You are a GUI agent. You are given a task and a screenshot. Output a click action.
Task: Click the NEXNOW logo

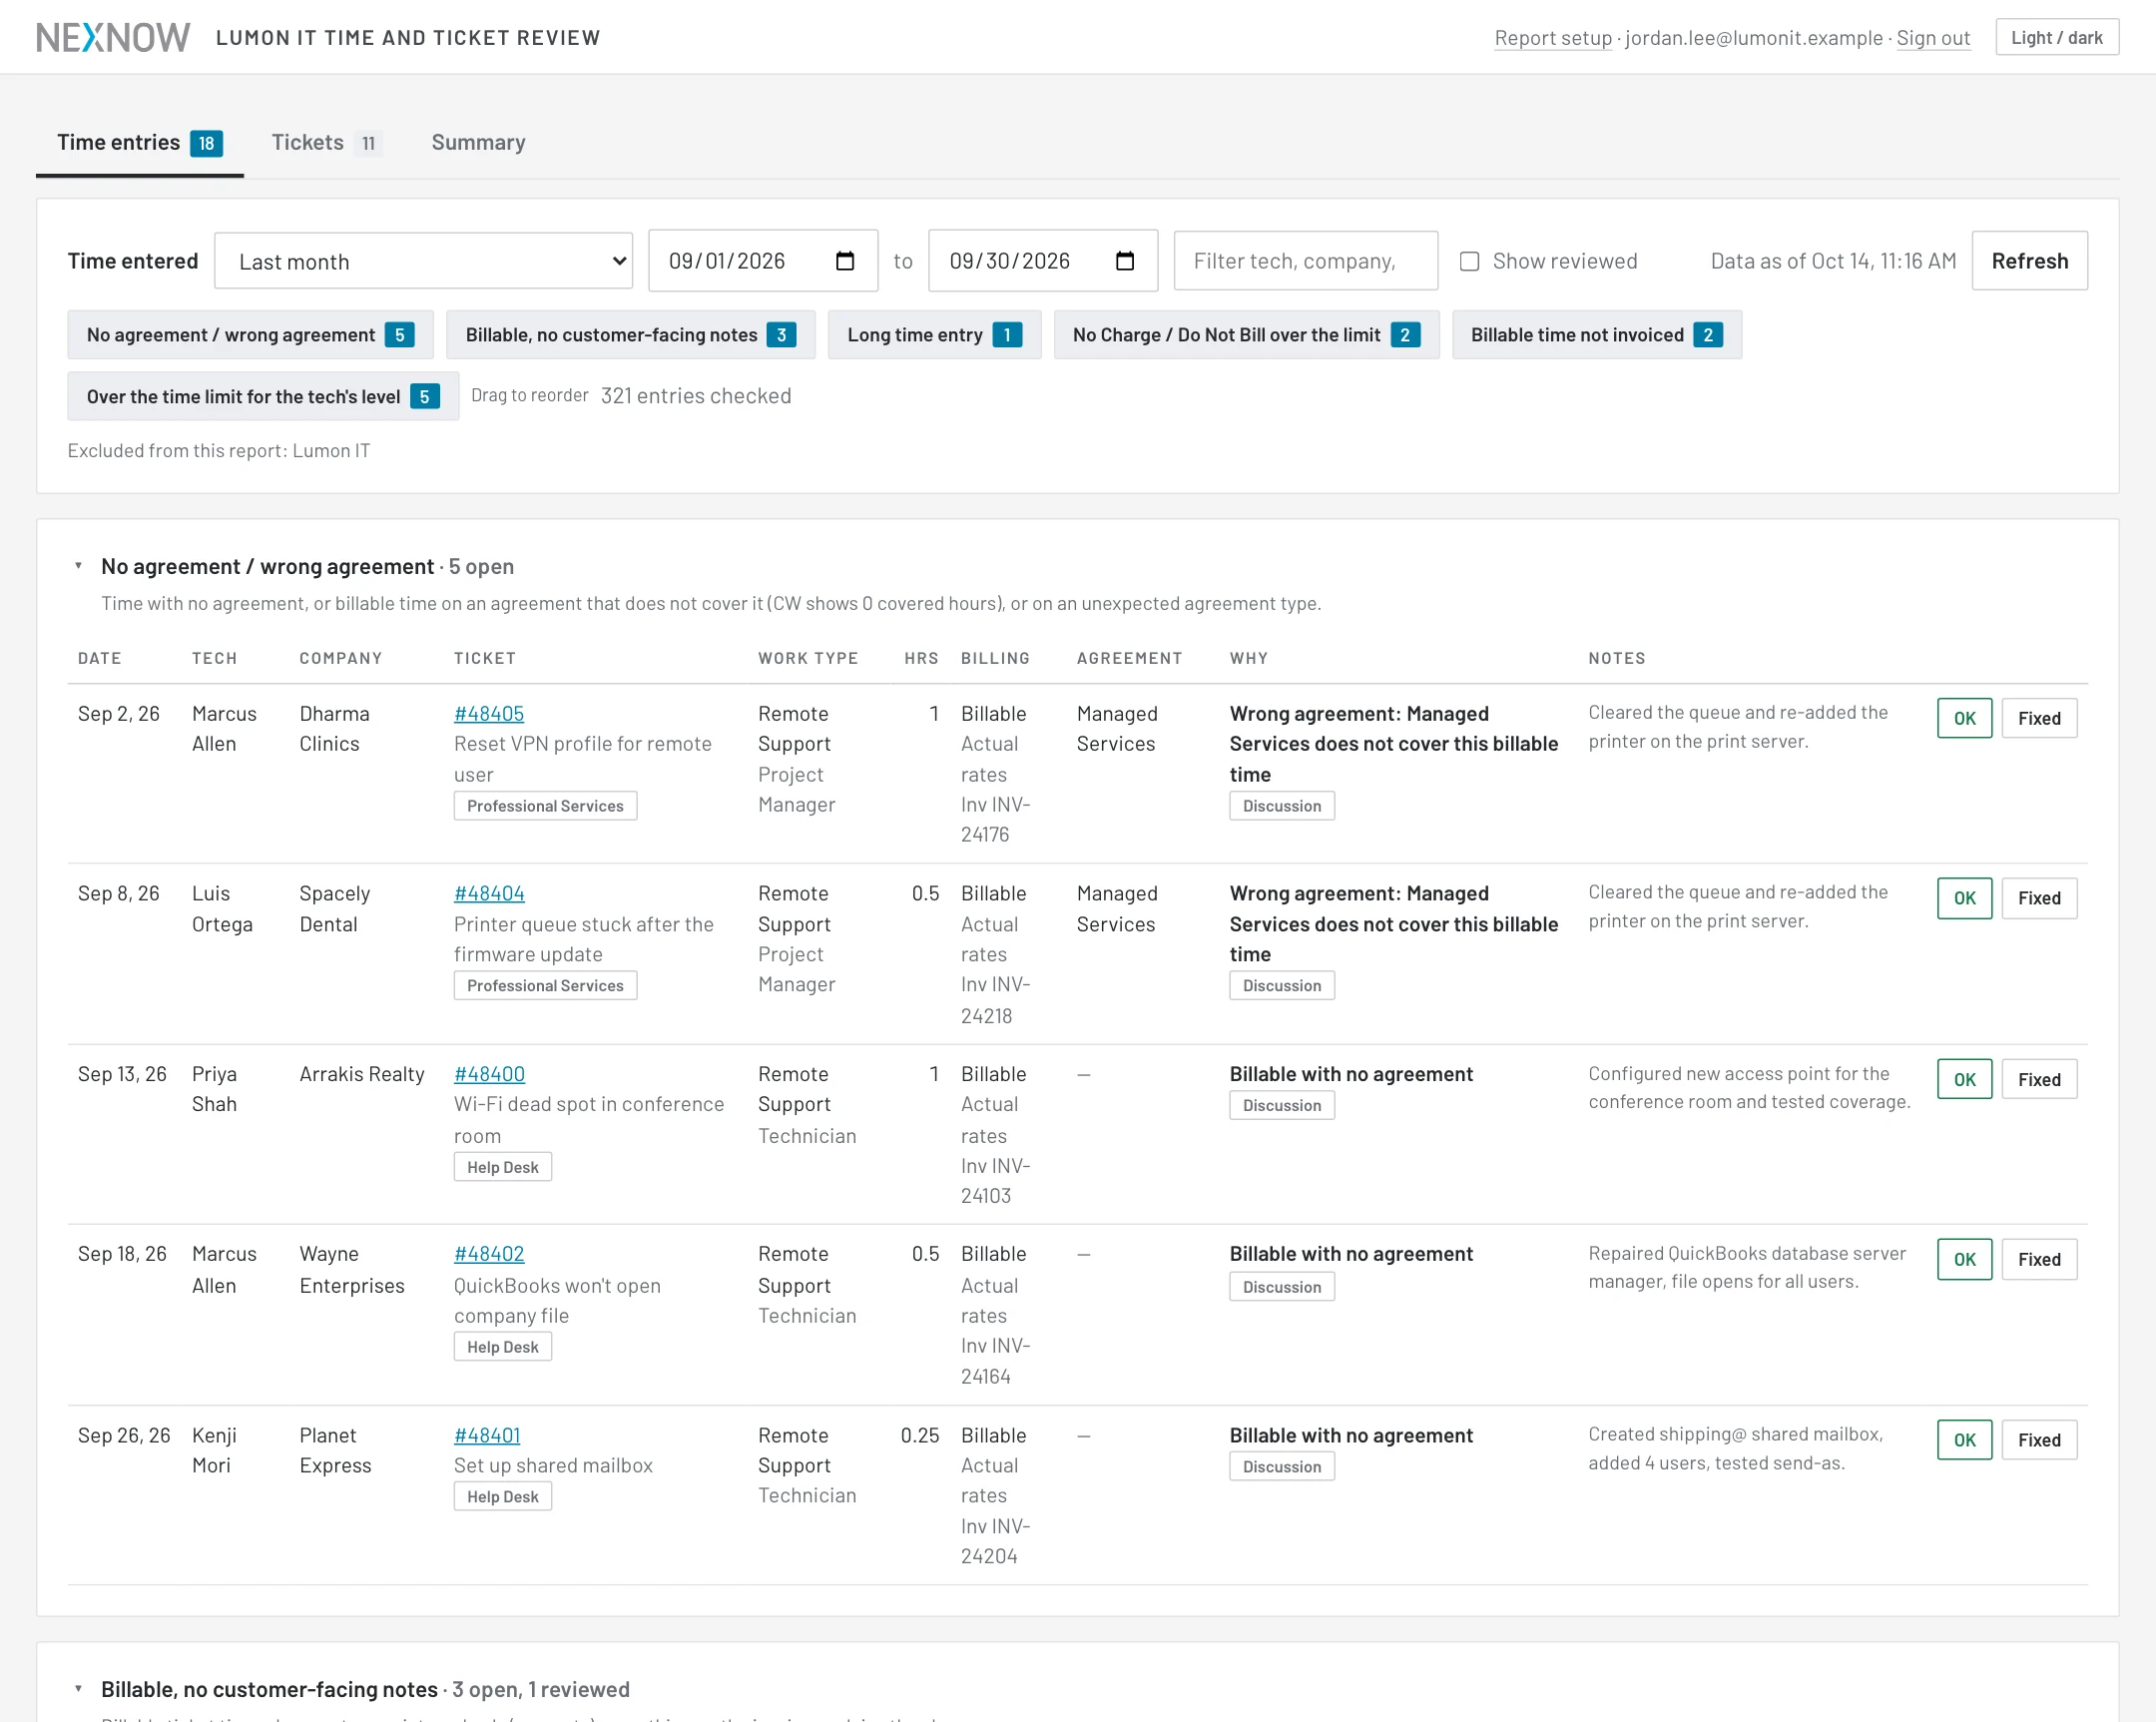(113, 37)
